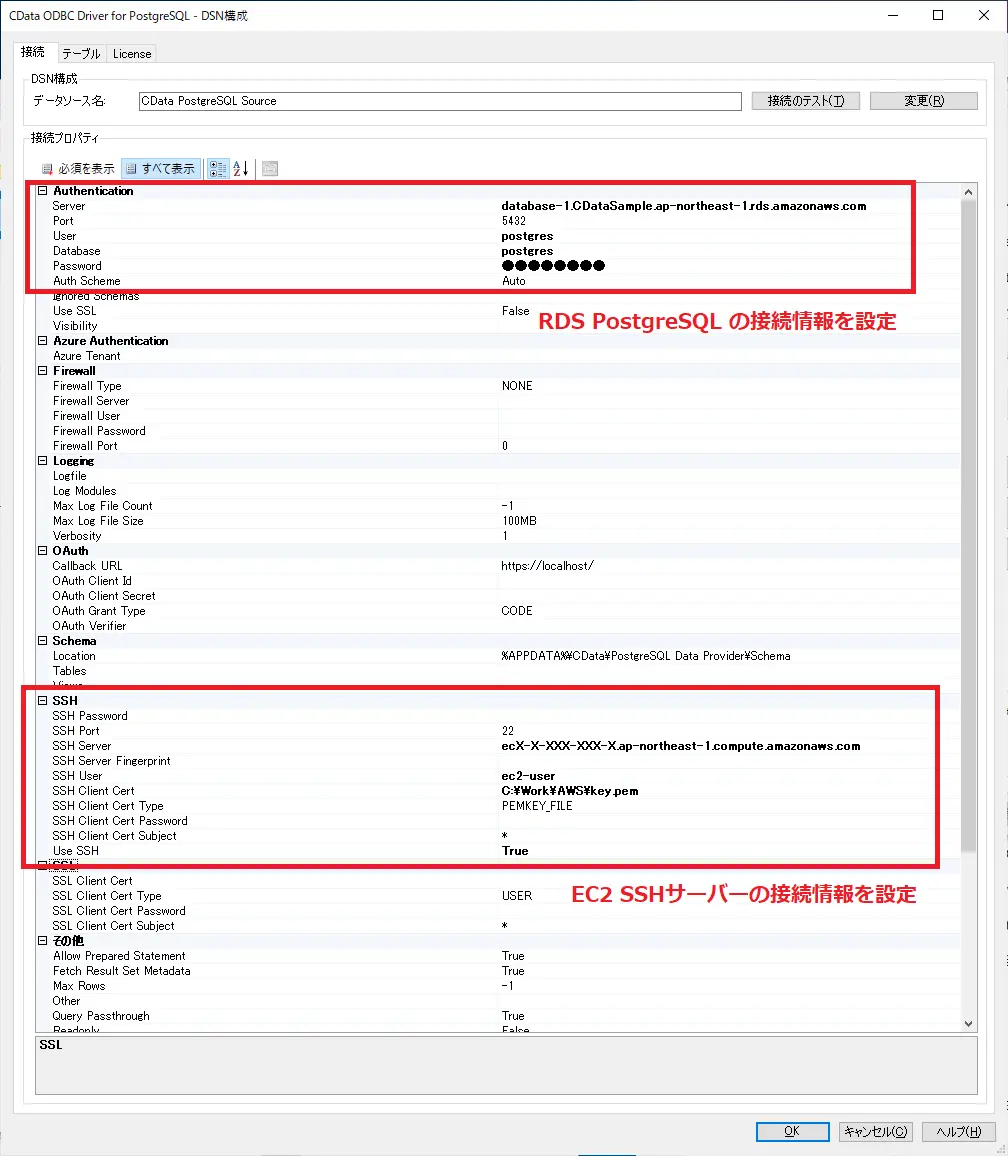
Task: Confirm settings with the OK button
Action: [x=792, y=1131]
